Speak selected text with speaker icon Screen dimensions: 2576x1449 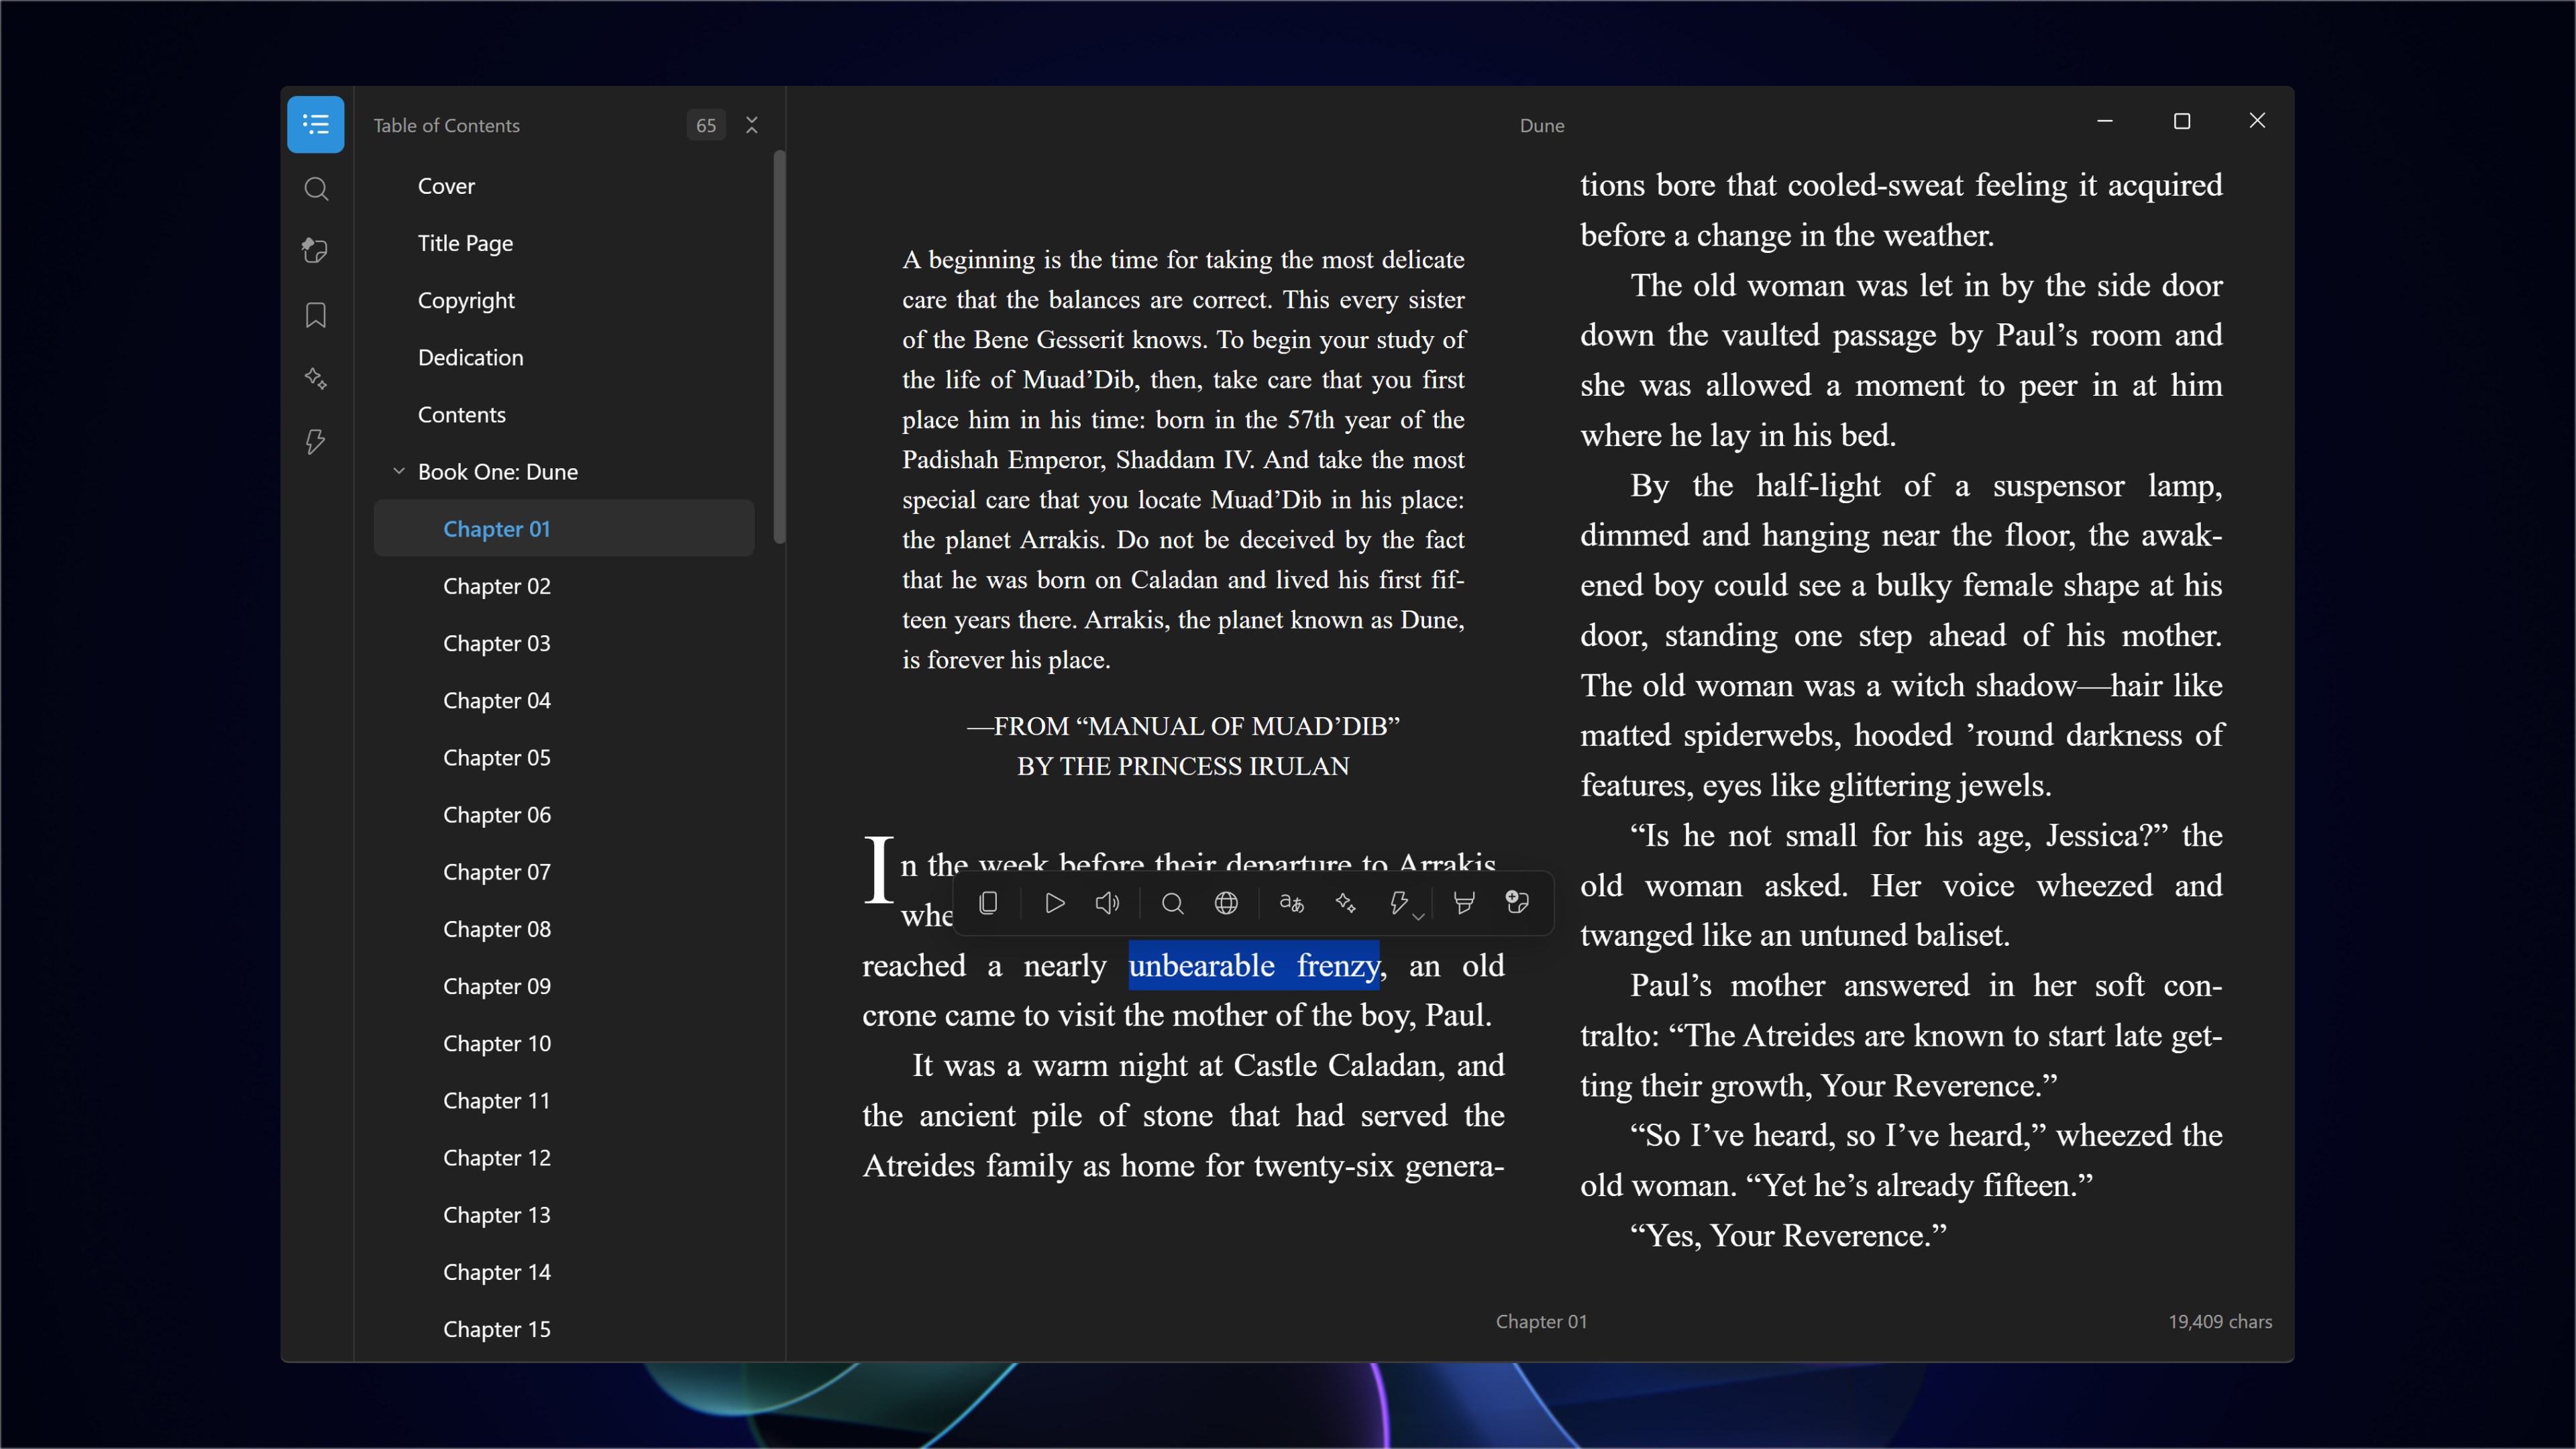tap(1107, 903)
